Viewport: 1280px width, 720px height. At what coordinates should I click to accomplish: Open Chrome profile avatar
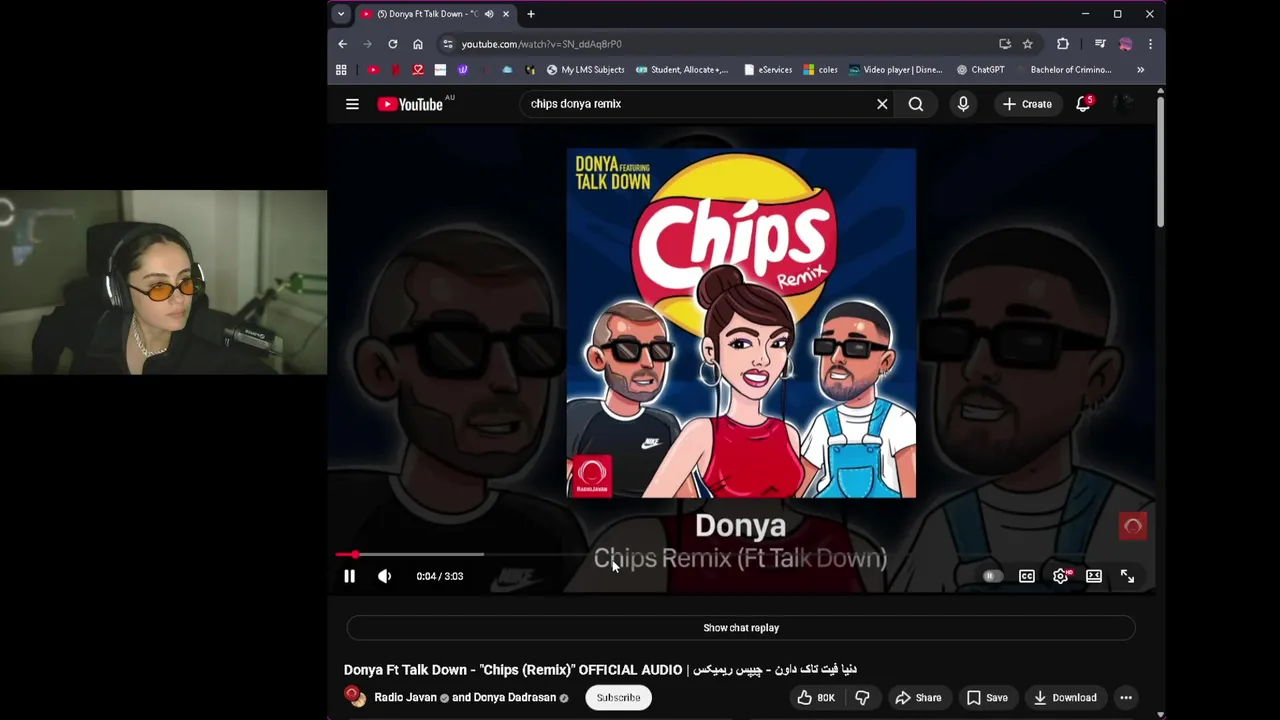(x=1126, y=44)
